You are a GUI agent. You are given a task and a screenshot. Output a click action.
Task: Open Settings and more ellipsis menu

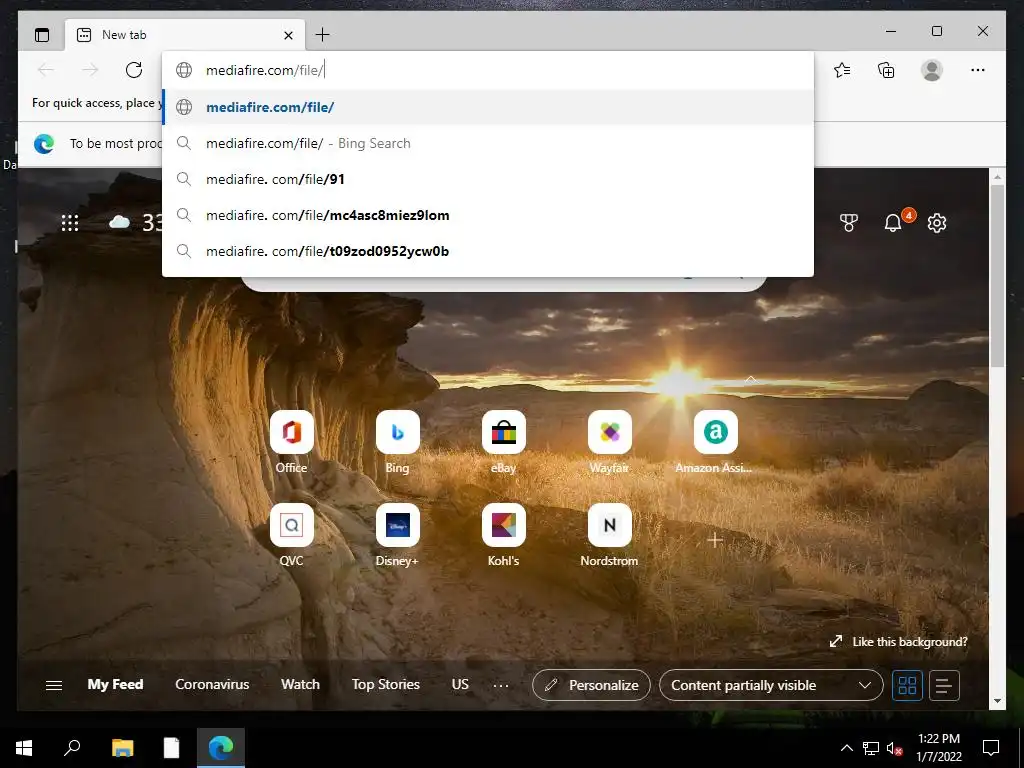coord(978,70)
